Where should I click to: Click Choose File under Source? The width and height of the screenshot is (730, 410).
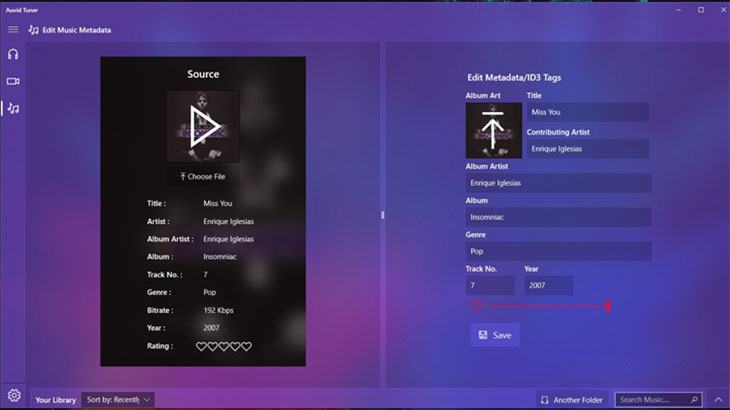click(x=203, y=176)
